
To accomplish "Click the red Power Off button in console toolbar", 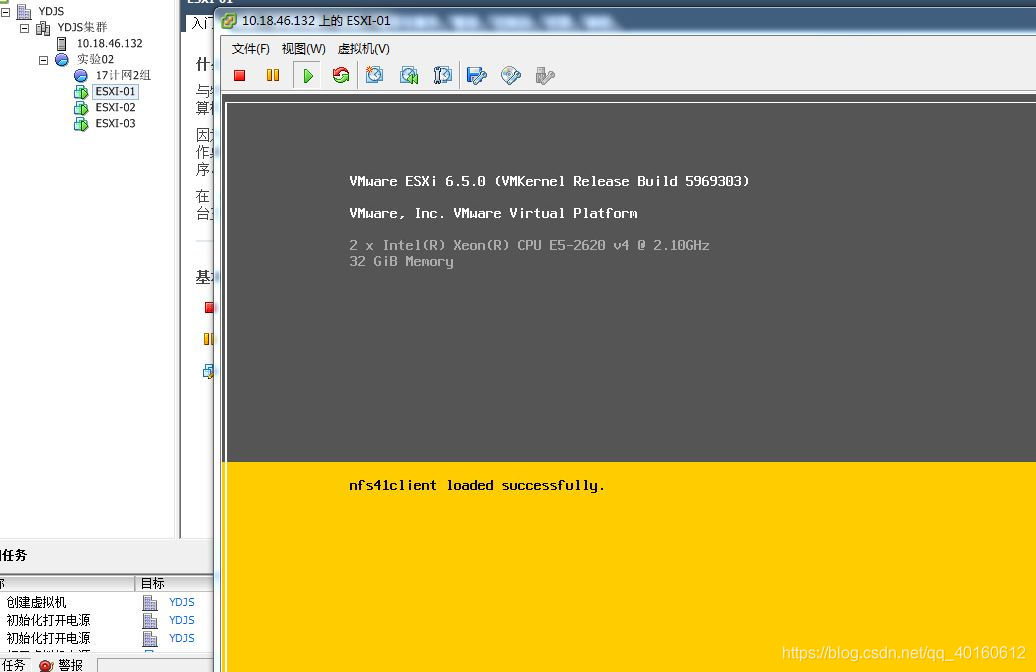I will coord(240,75).
